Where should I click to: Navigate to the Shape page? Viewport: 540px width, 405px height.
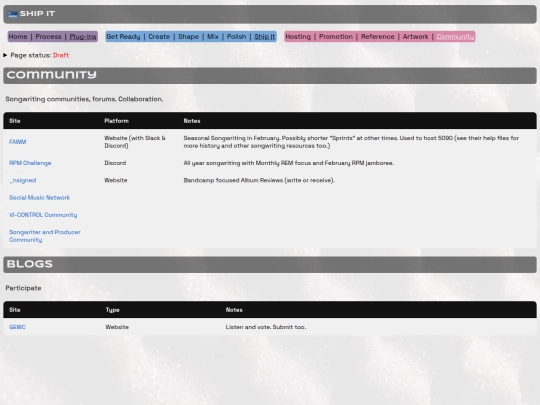point(188,37)
